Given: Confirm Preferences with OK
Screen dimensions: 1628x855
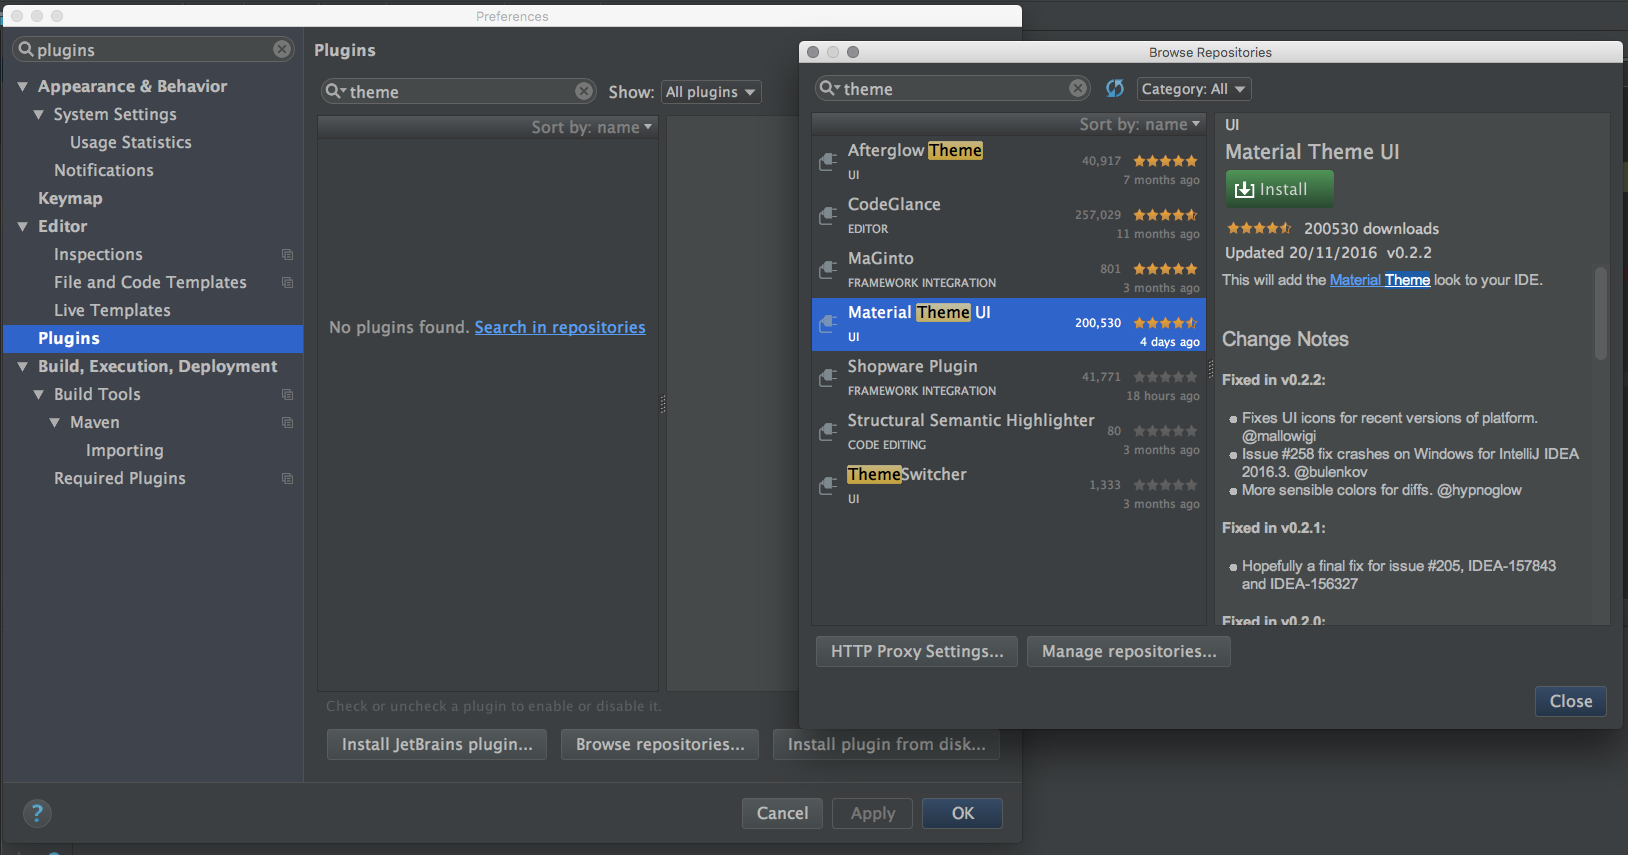Looking at the screenshot, I should tap(962, 814).
